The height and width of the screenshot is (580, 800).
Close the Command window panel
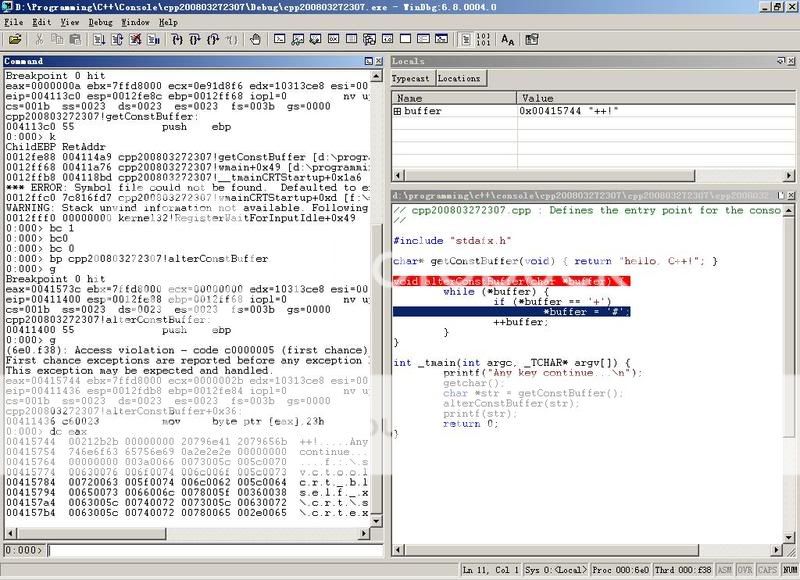pos(379,61)
